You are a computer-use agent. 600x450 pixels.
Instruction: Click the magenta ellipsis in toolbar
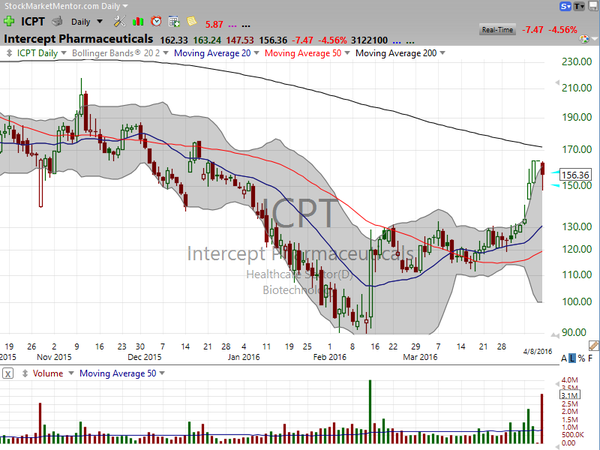[232, 26]
